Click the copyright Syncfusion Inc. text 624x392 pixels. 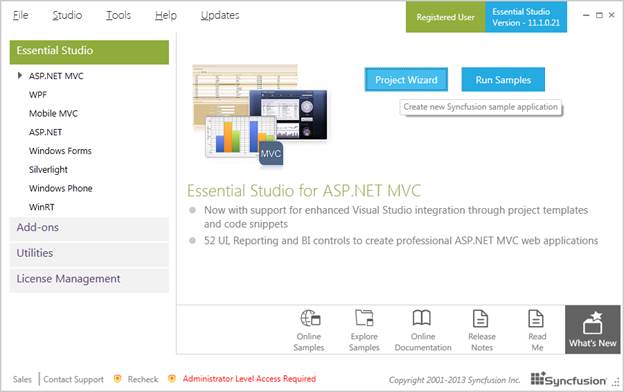(x=454, y=380)
